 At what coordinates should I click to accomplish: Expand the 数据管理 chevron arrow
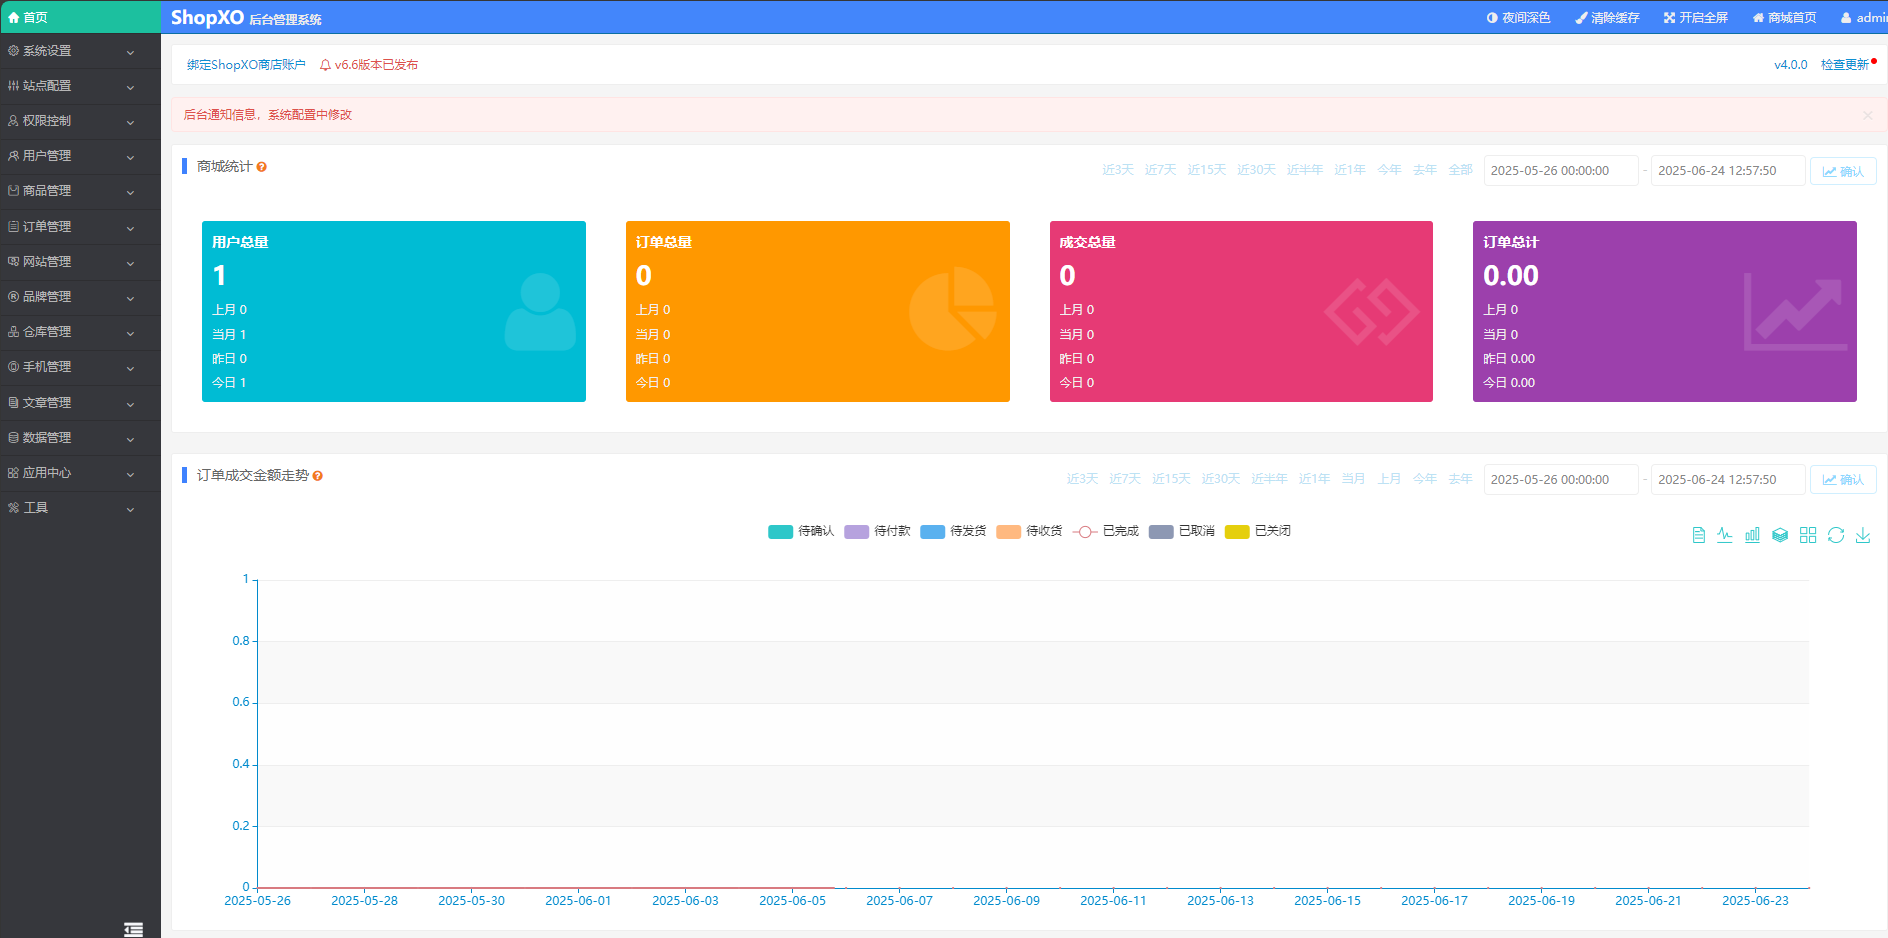[130, 440]
